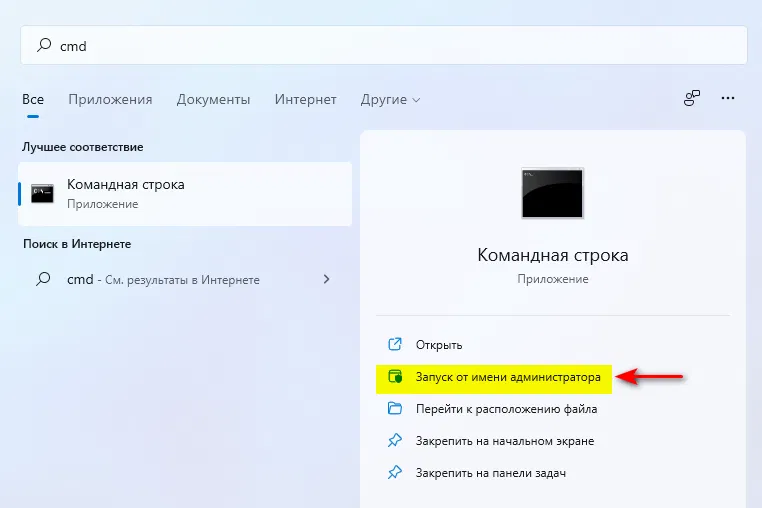Click Приложение subtitle under best match
This screenshot has width=762, height=508.
[x=103, y=204]
